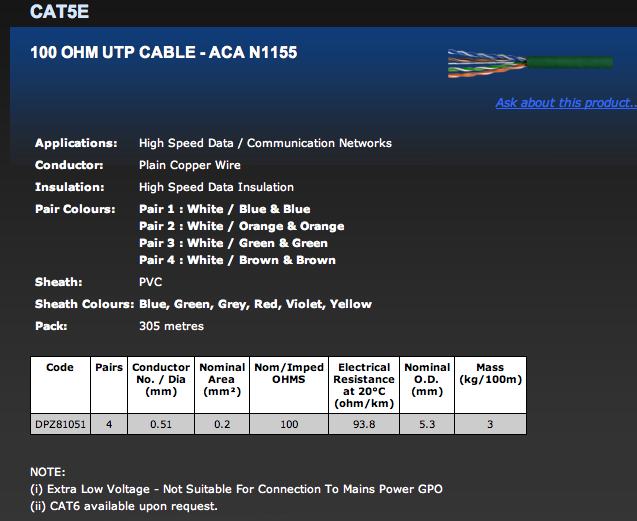Click the '305 metres' pack value
This screenshot has height=521, width=637.
[171, 326]
